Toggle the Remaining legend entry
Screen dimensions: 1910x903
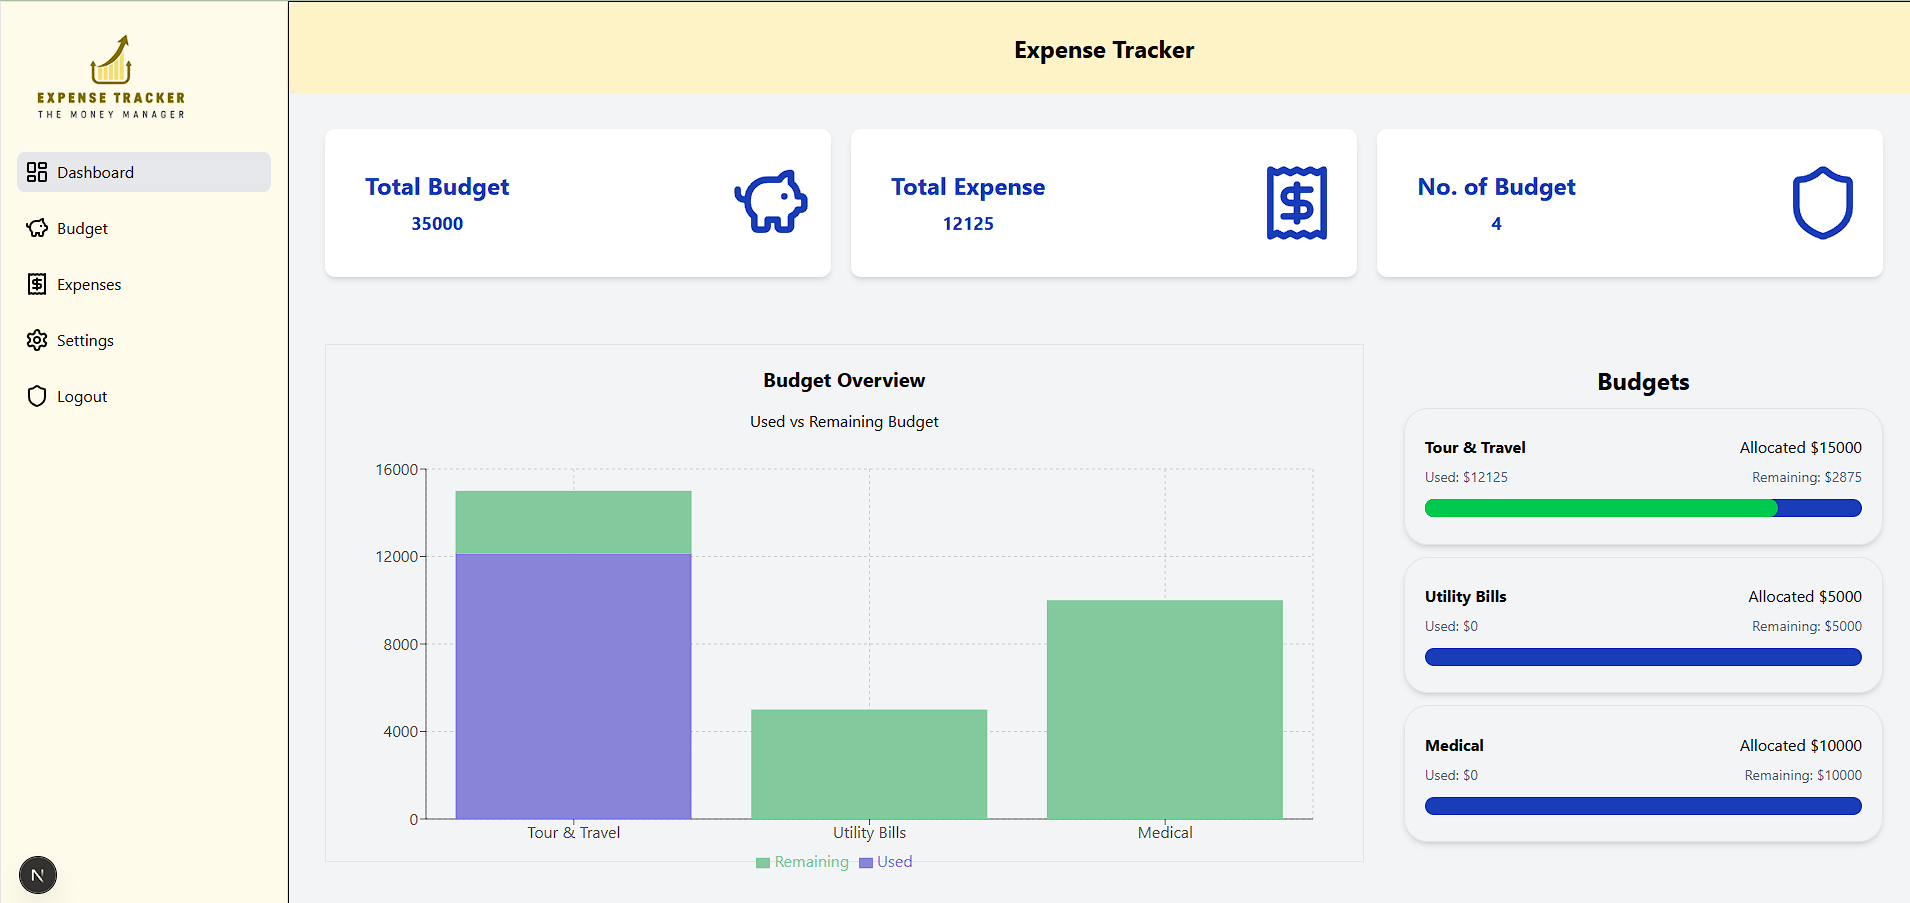click(802, 862)
